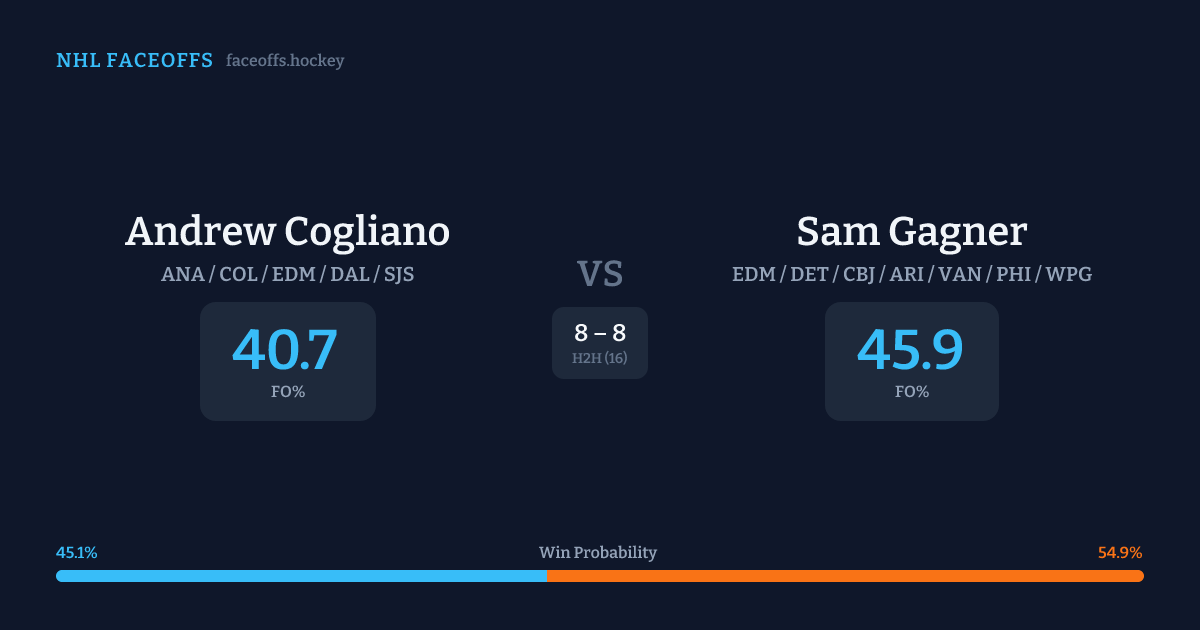The image size is (1200, 630).
Task: Click Gagner's team list starting with EDM
Action: pos(911,274)
